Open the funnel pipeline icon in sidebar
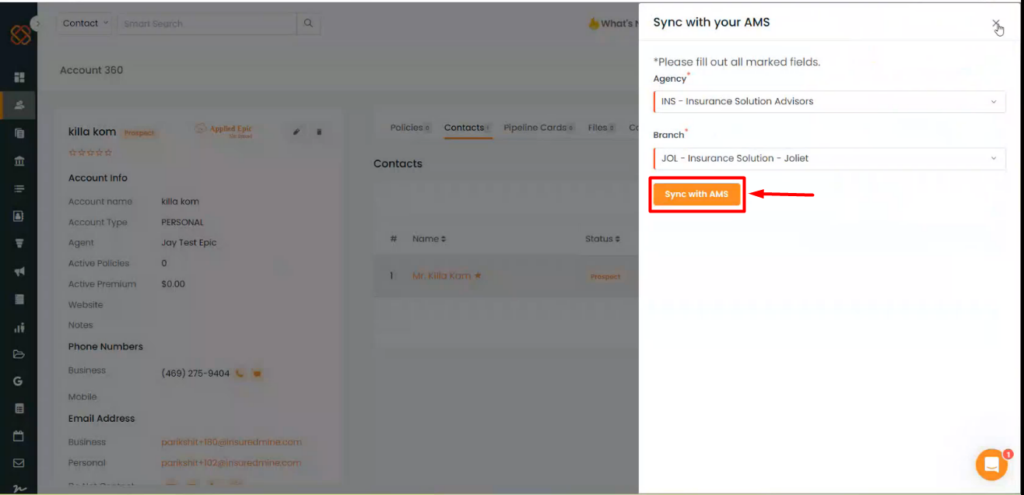The width and height of the screenshot is (1024, 495). tap(19, 244)
